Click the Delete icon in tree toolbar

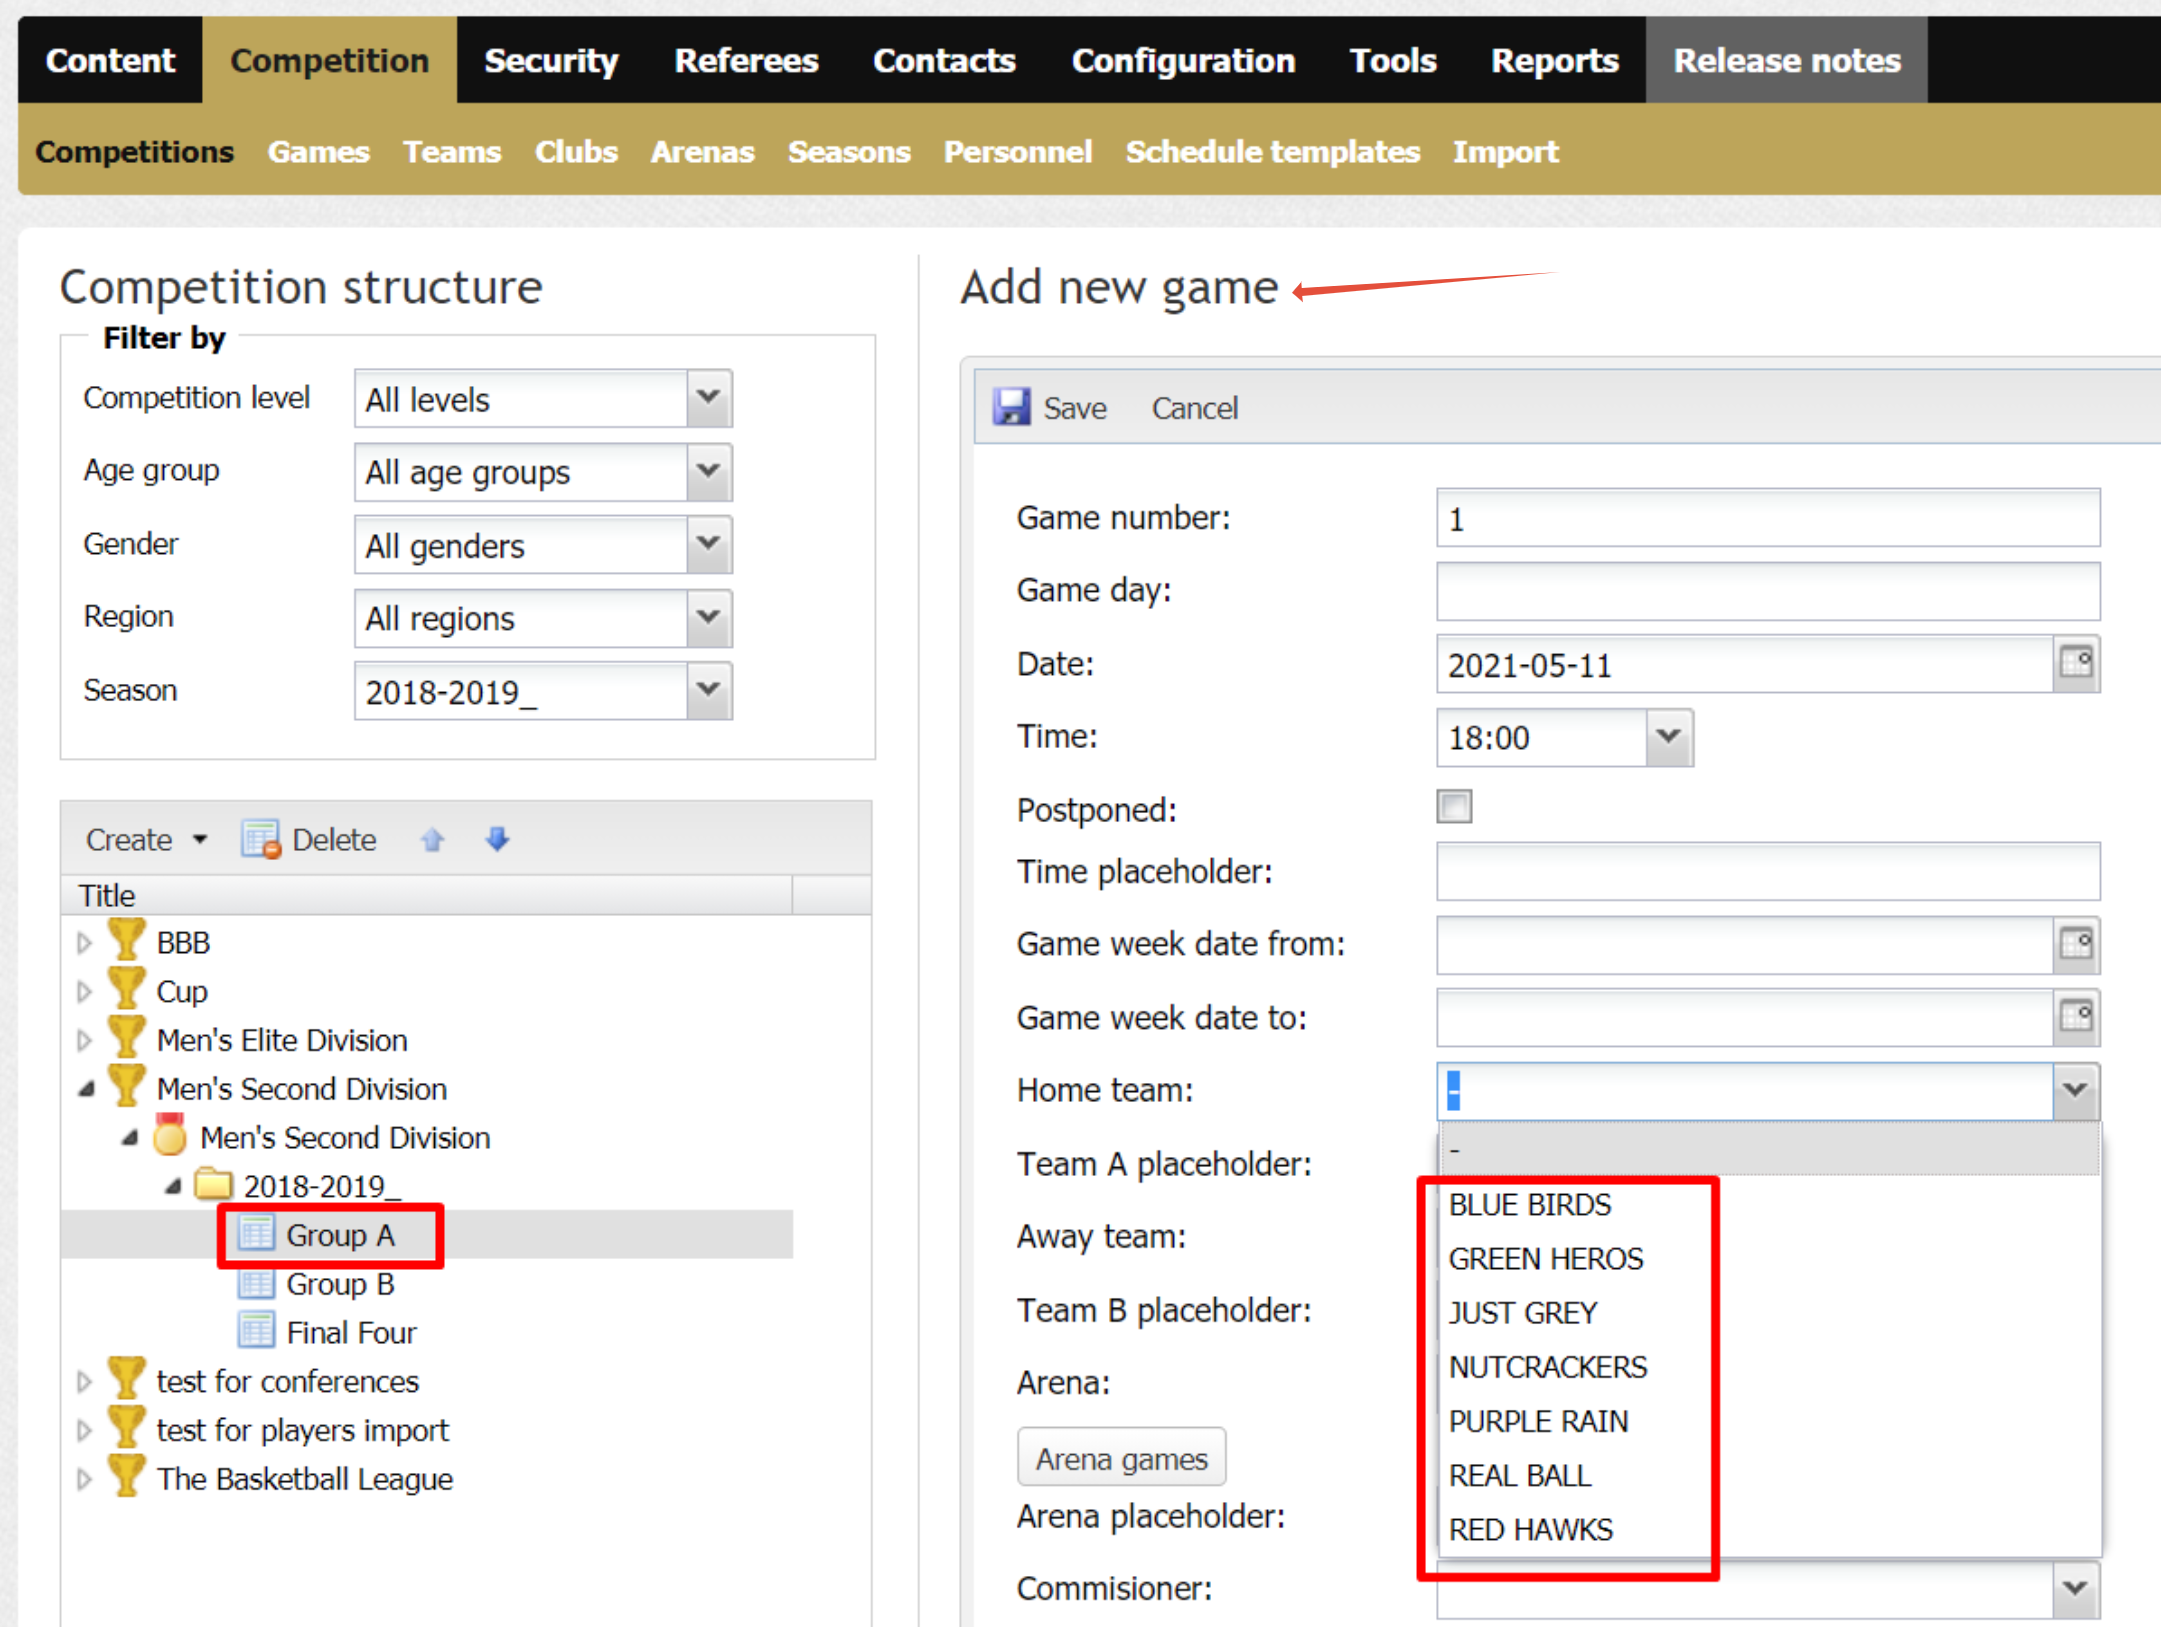tap(260, 840)
